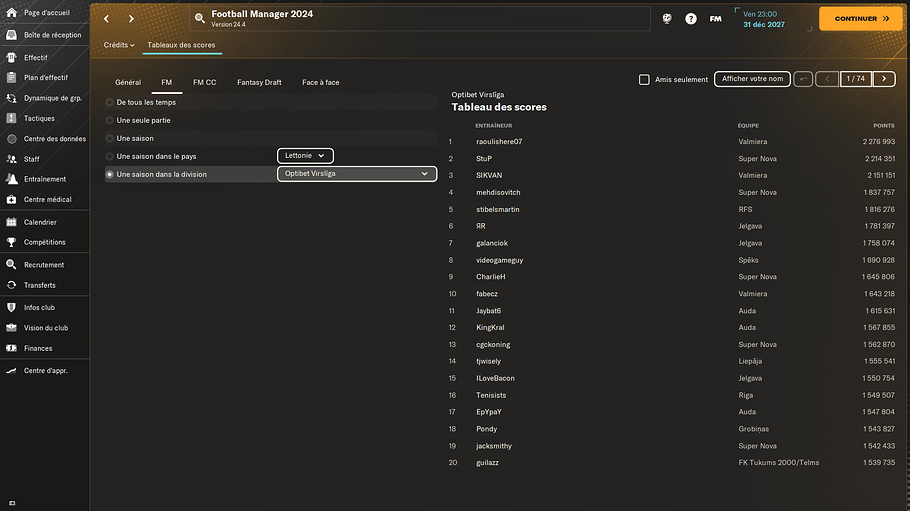The image size is (910, 511).
Task: Expand the Optibet Virslīga division dropdown
Action: (357, 174)
